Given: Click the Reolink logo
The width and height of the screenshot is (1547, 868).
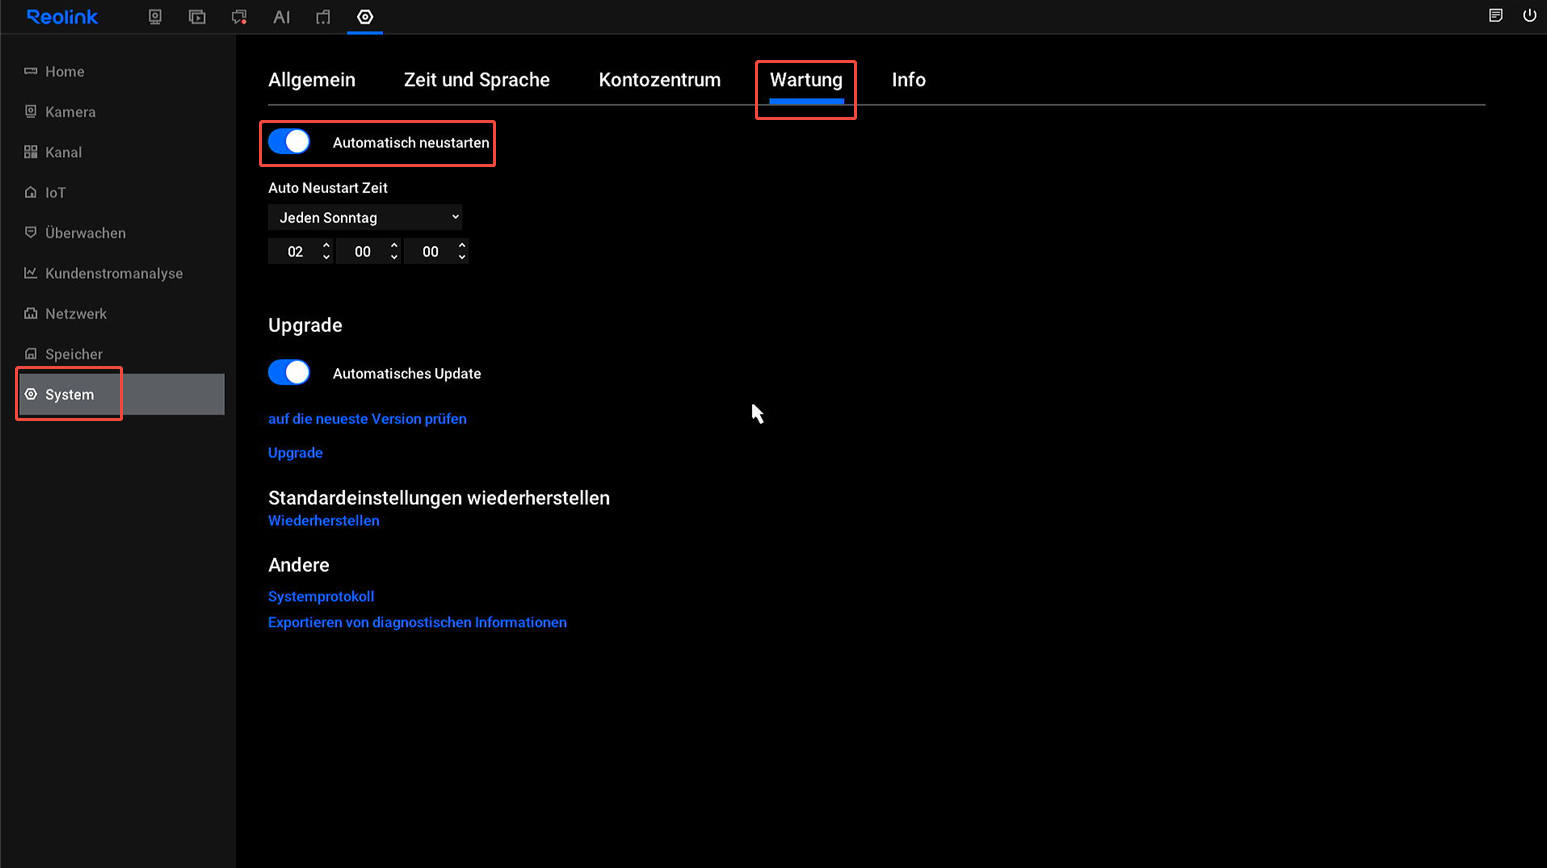Looking at the screenshot, I should [62, 17].
